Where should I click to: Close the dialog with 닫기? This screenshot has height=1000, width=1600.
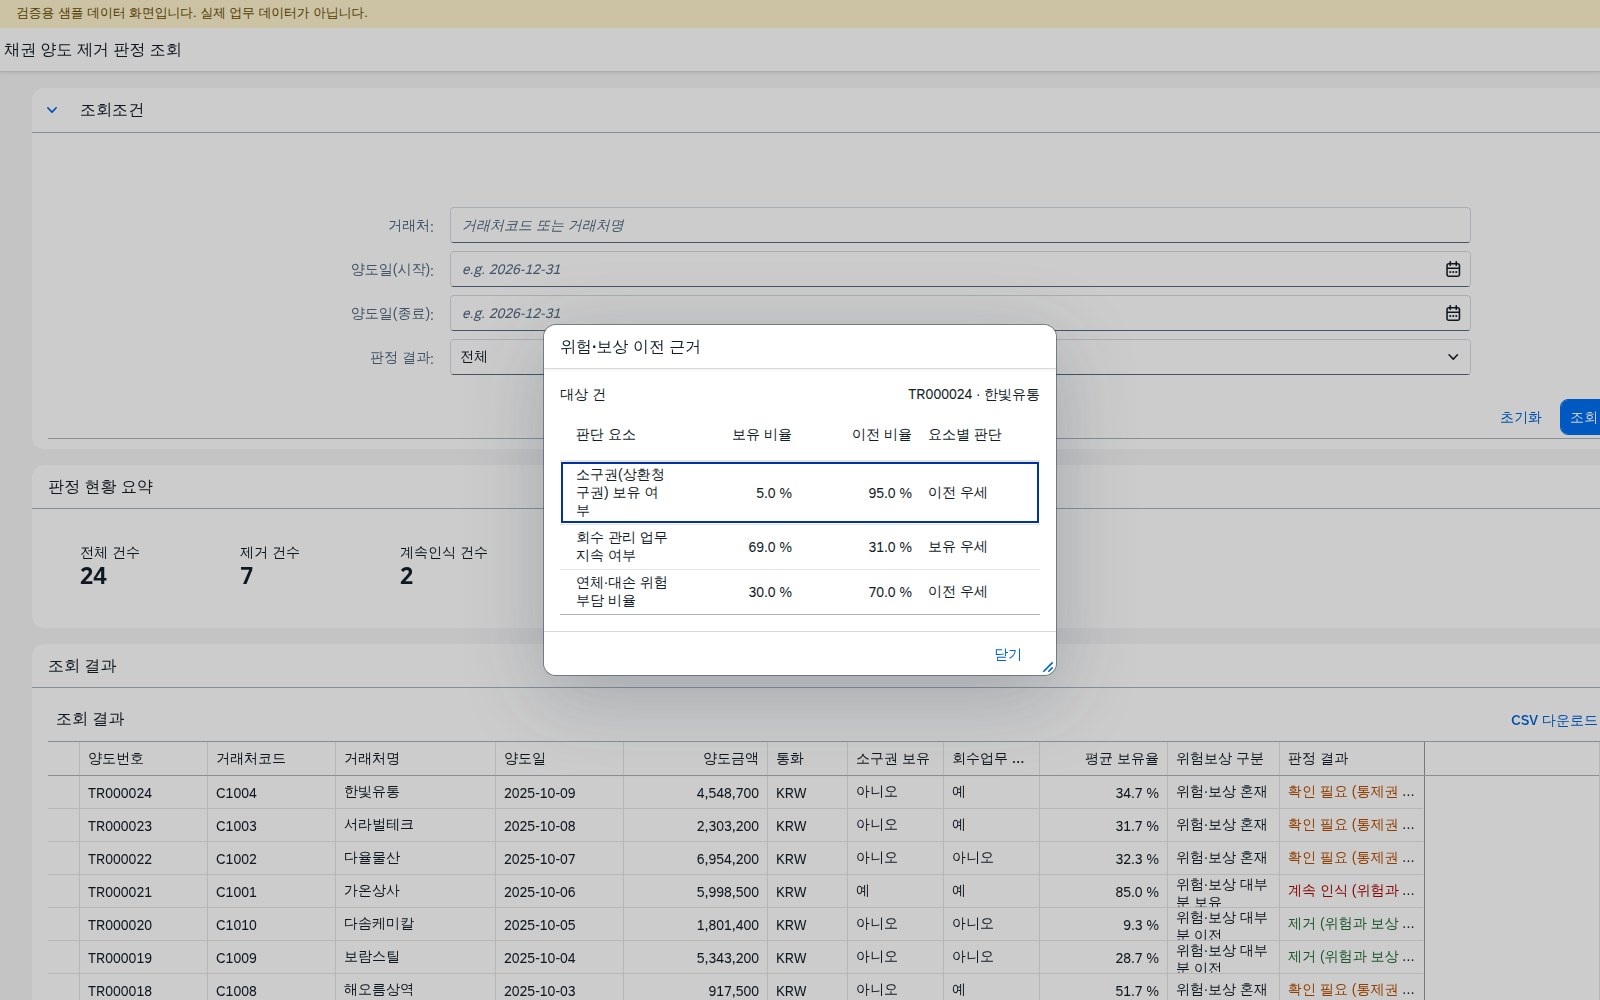click(x=1007, y=654)
